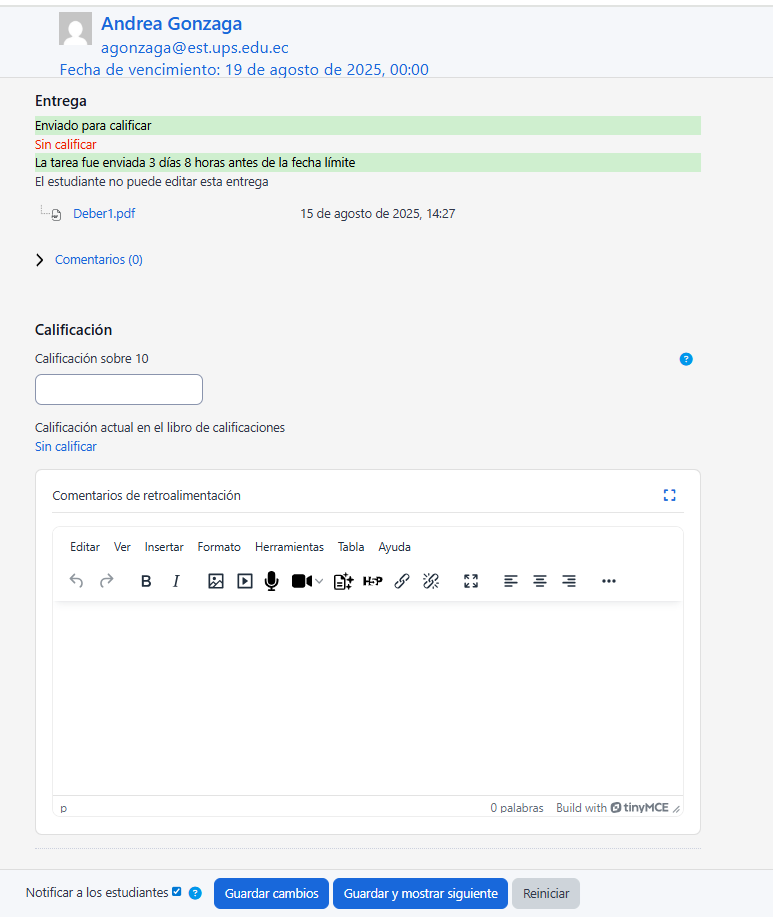Click the H5P content icon
This screenshot has height=917, width=773.
click(x=372, y=581)
